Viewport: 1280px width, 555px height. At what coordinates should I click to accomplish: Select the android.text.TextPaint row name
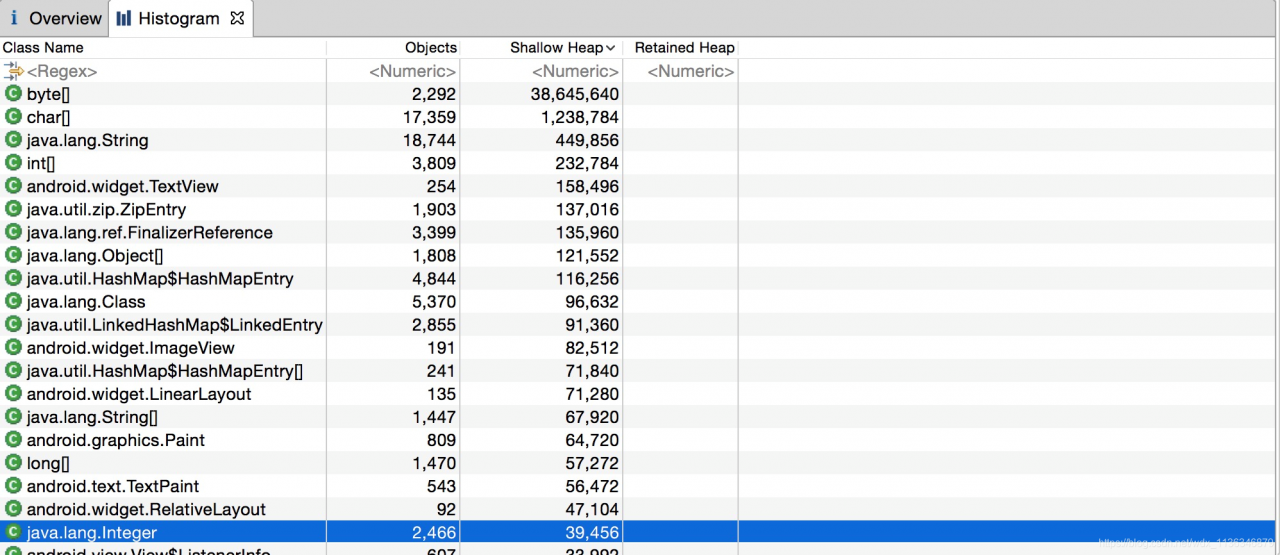pyautogui.click(x=113, y=486)
